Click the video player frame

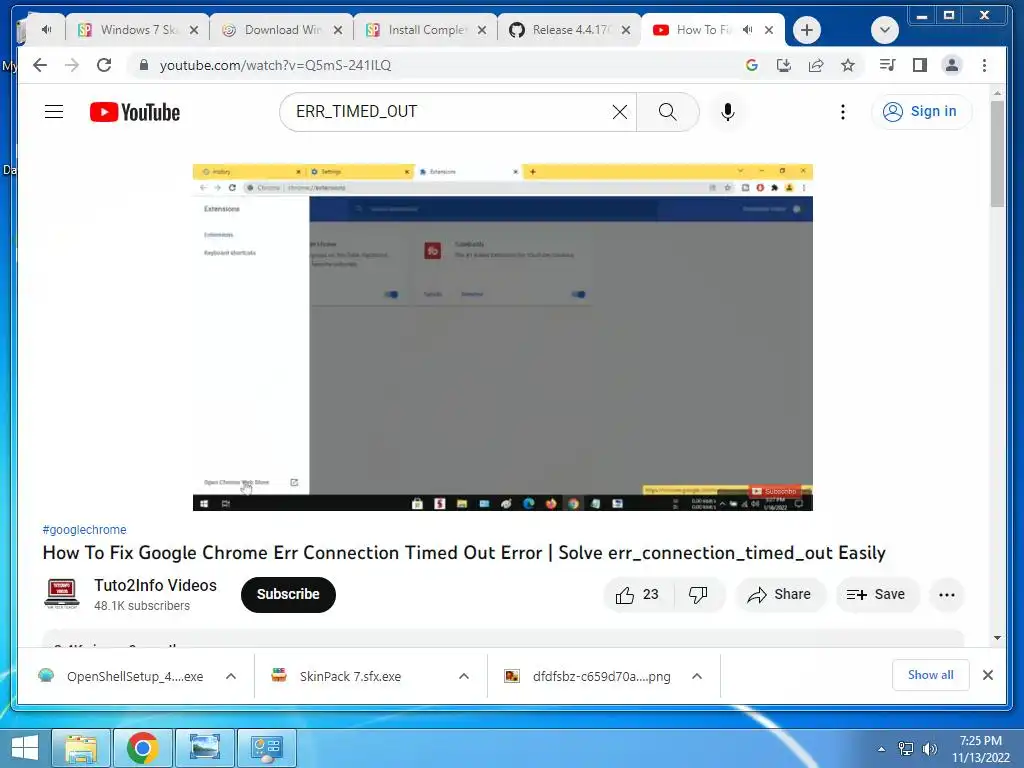point(502,337)
